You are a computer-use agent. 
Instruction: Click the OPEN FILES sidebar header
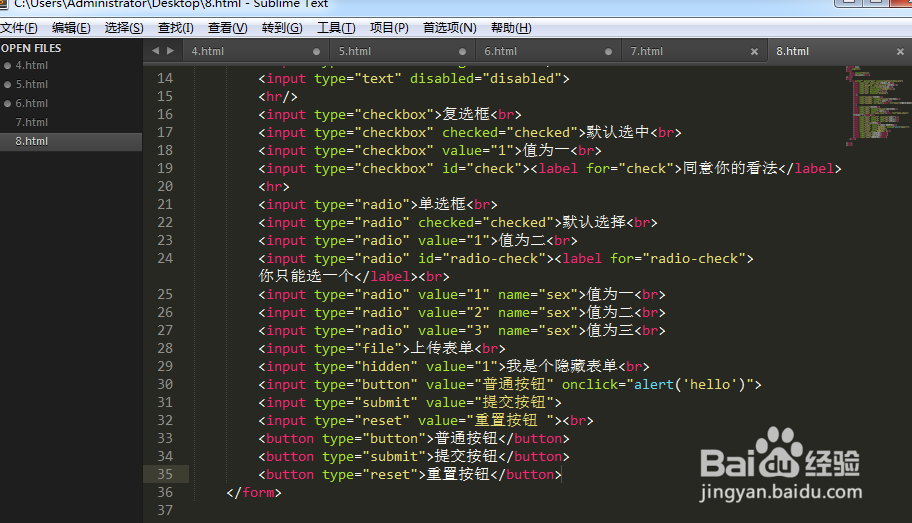point(31,48)
